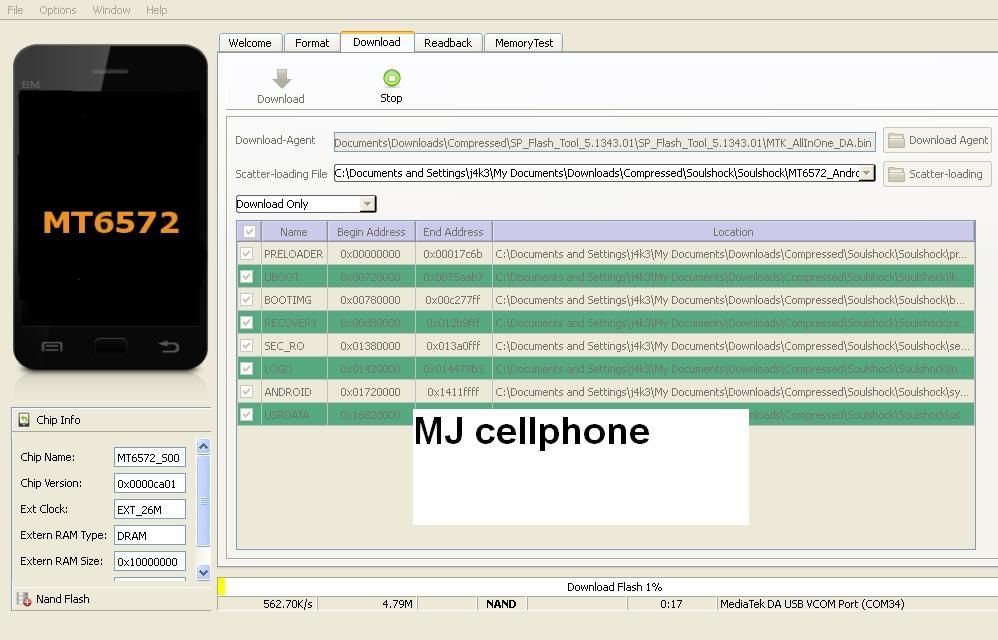Switch to the MemoryTest tab
Image resolution: width=998 pixels, height=640 pixels.
[x=523, y=43]
